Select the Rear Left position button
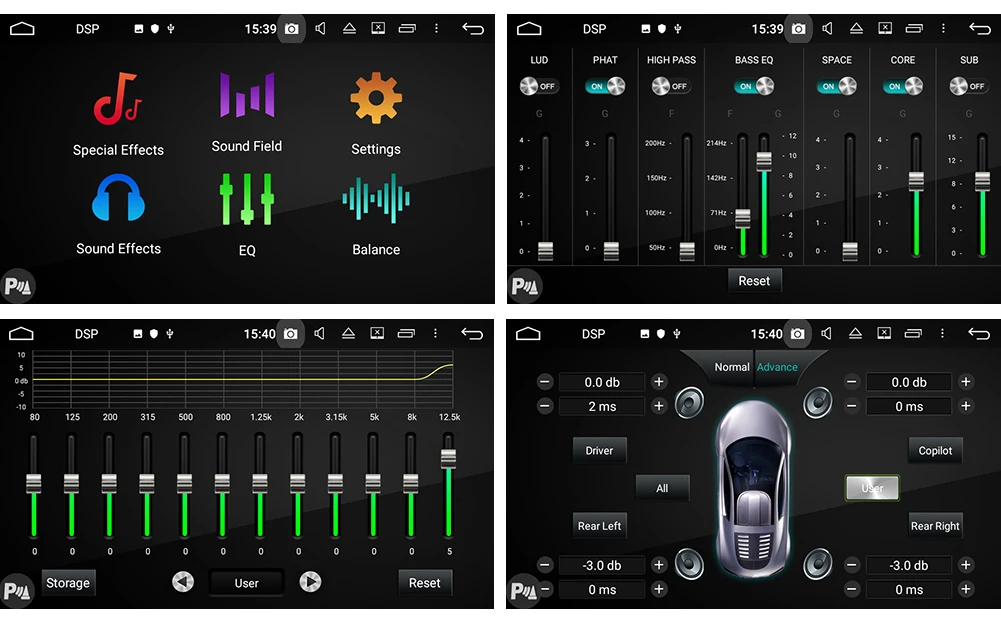The width and height of the screenshot is (1001, 624). tap(599, 526)
